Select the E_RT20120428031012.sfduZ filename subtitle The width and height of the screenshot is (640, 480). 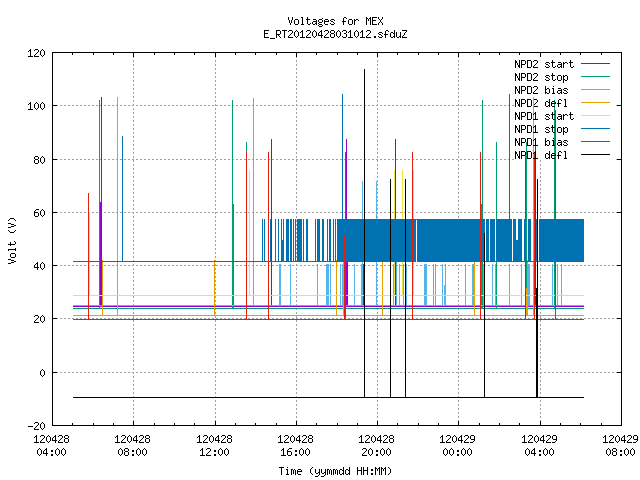pos(335,34)
